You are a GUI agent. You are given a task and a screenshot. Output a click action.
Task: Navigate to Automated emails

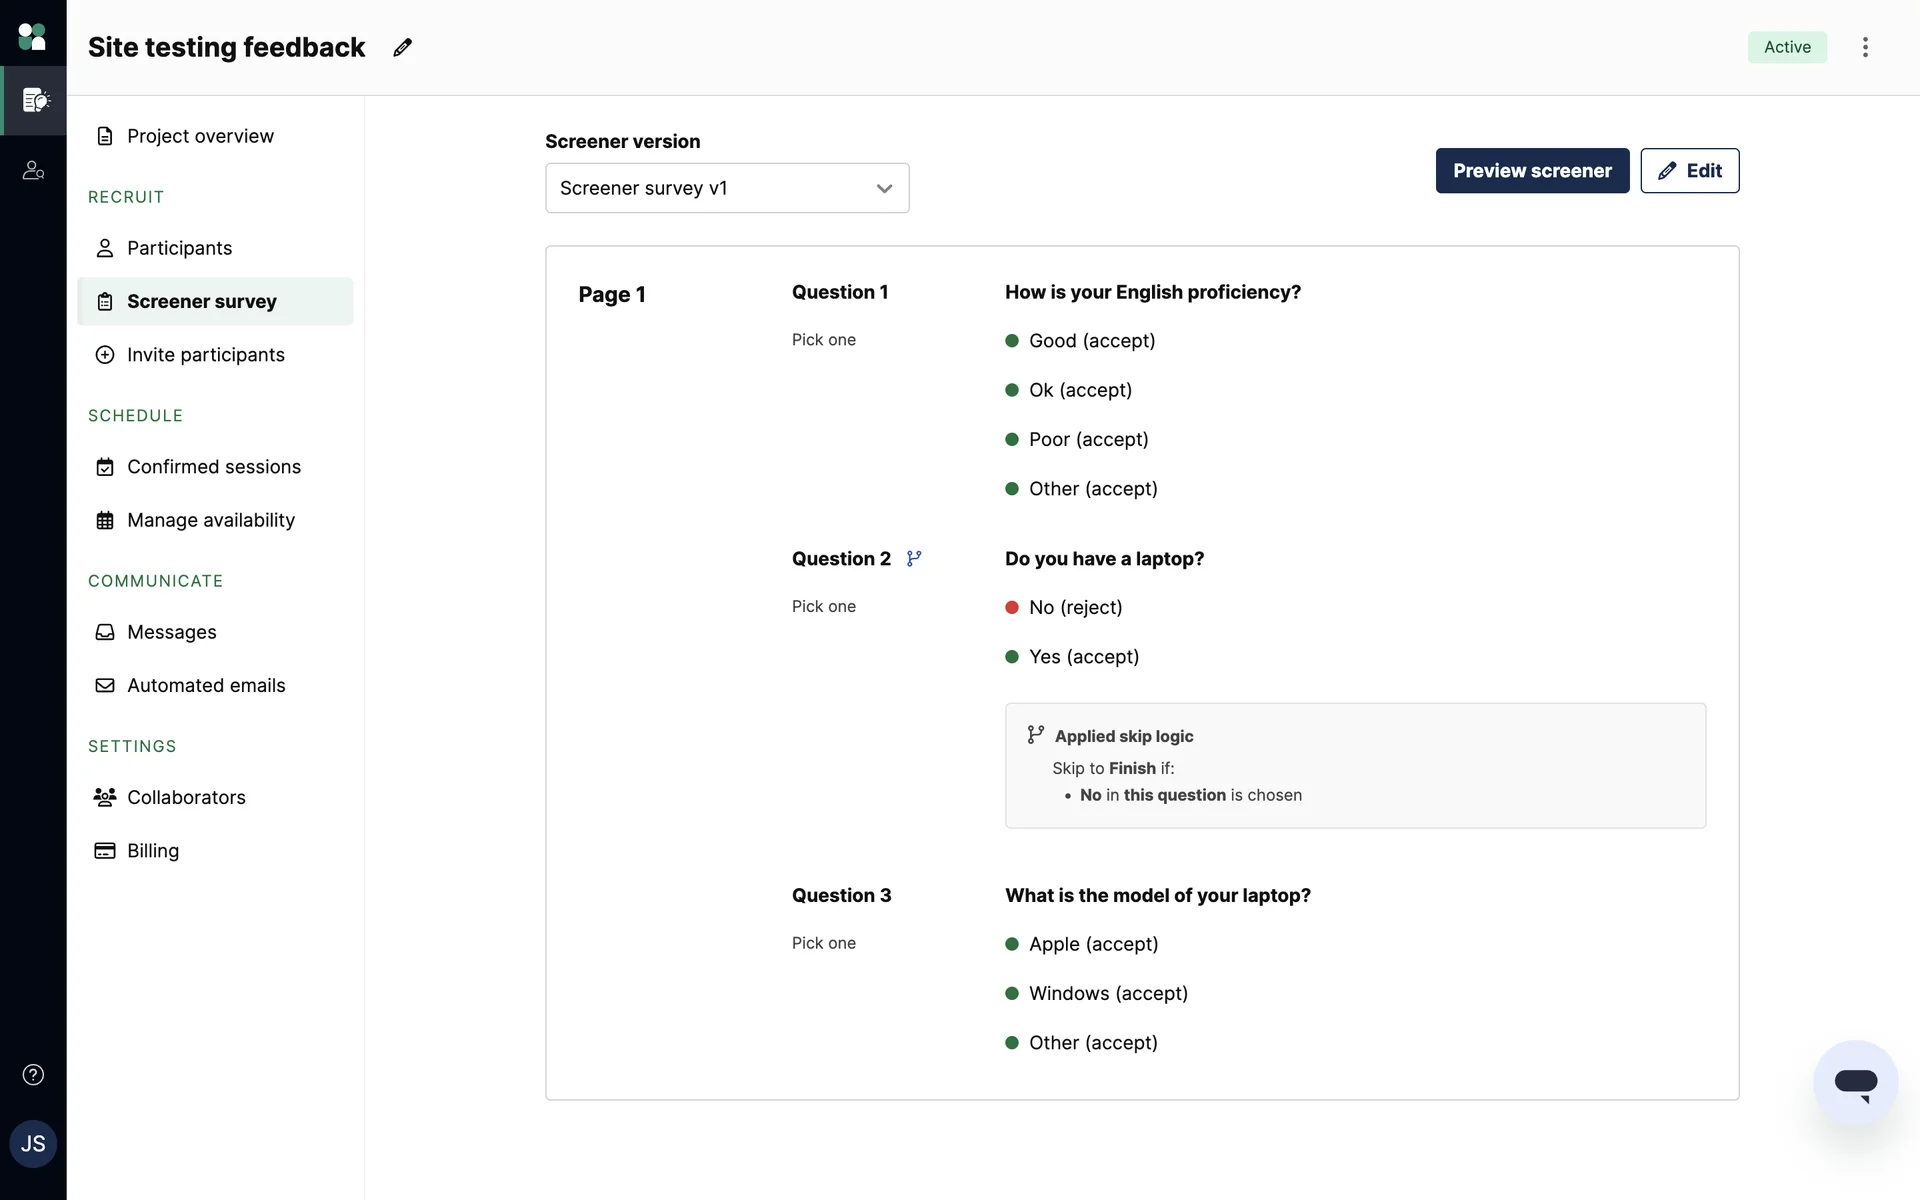click(x=206, y=685)
